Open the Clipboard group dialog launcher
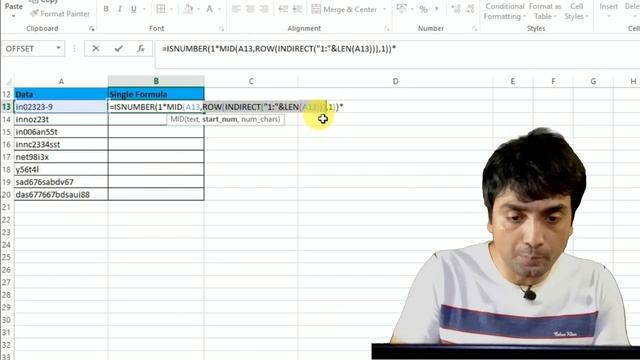Screen dimensions: 640x360 (x=91, y=29)
